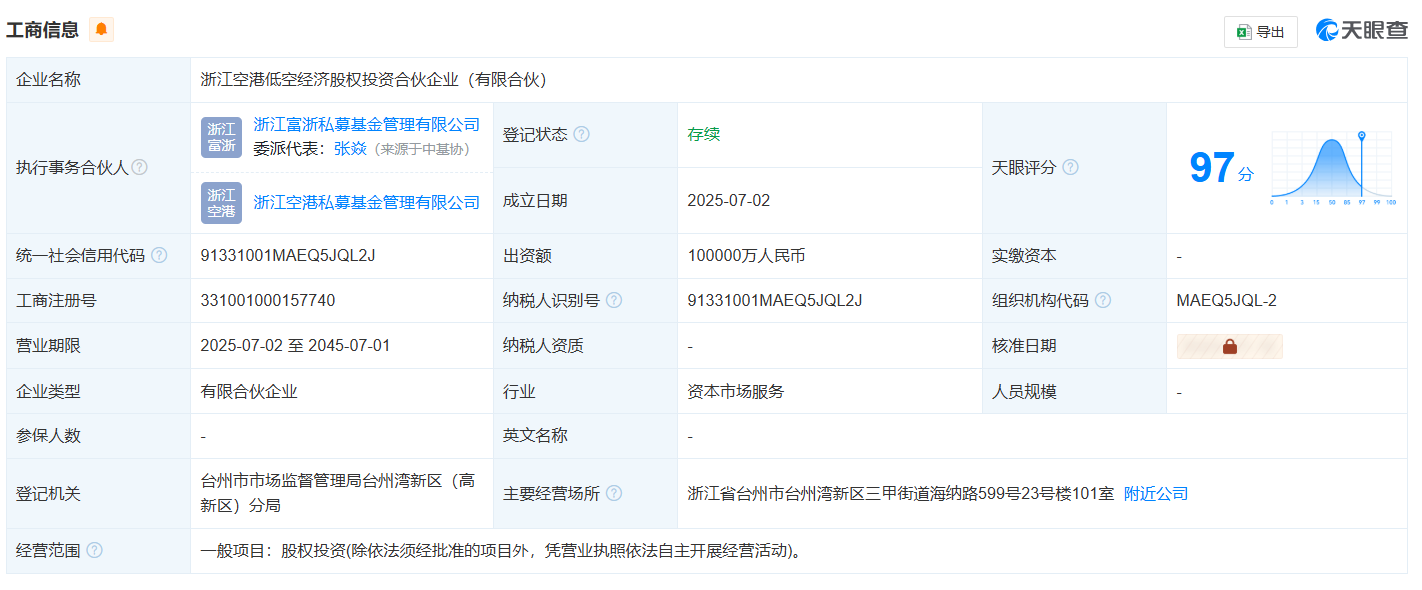Click the 有限合伙企业 enterprise type value
This screenshot has height=590, width=1422.
(249, 391)
